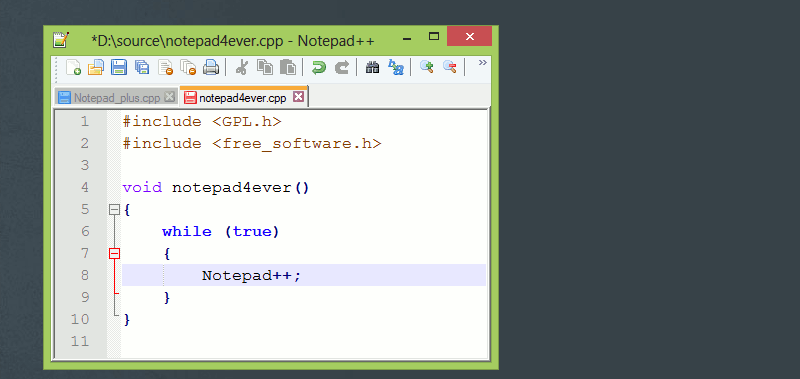Save the current file with floppy icon
The width and height of the screenshot is (800, 379).
coord(119,67)
